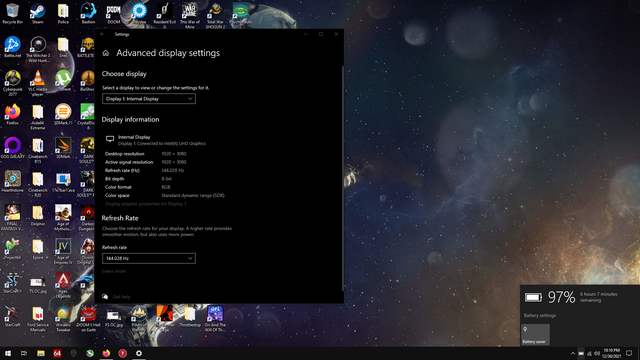Viewport: 640px width, 360px height.
Task: Launch the StarCraft II shortcut
Action: (12, 282)
